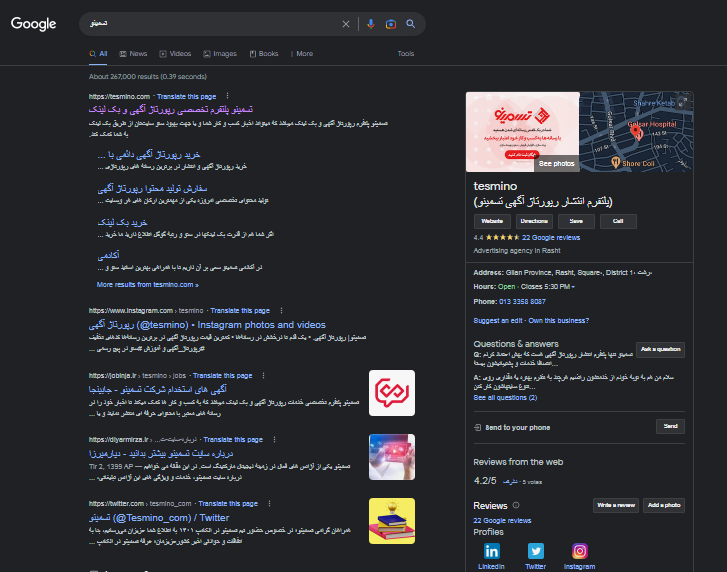Click See photos on the business image
The height and width of the screenshot is (572, 727).
556,164
